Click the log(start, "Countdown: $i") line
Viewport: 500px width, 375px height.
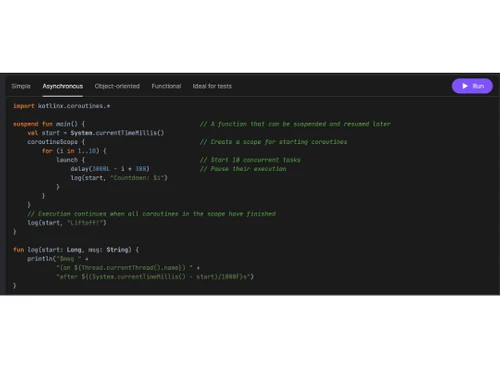[119, 178]
